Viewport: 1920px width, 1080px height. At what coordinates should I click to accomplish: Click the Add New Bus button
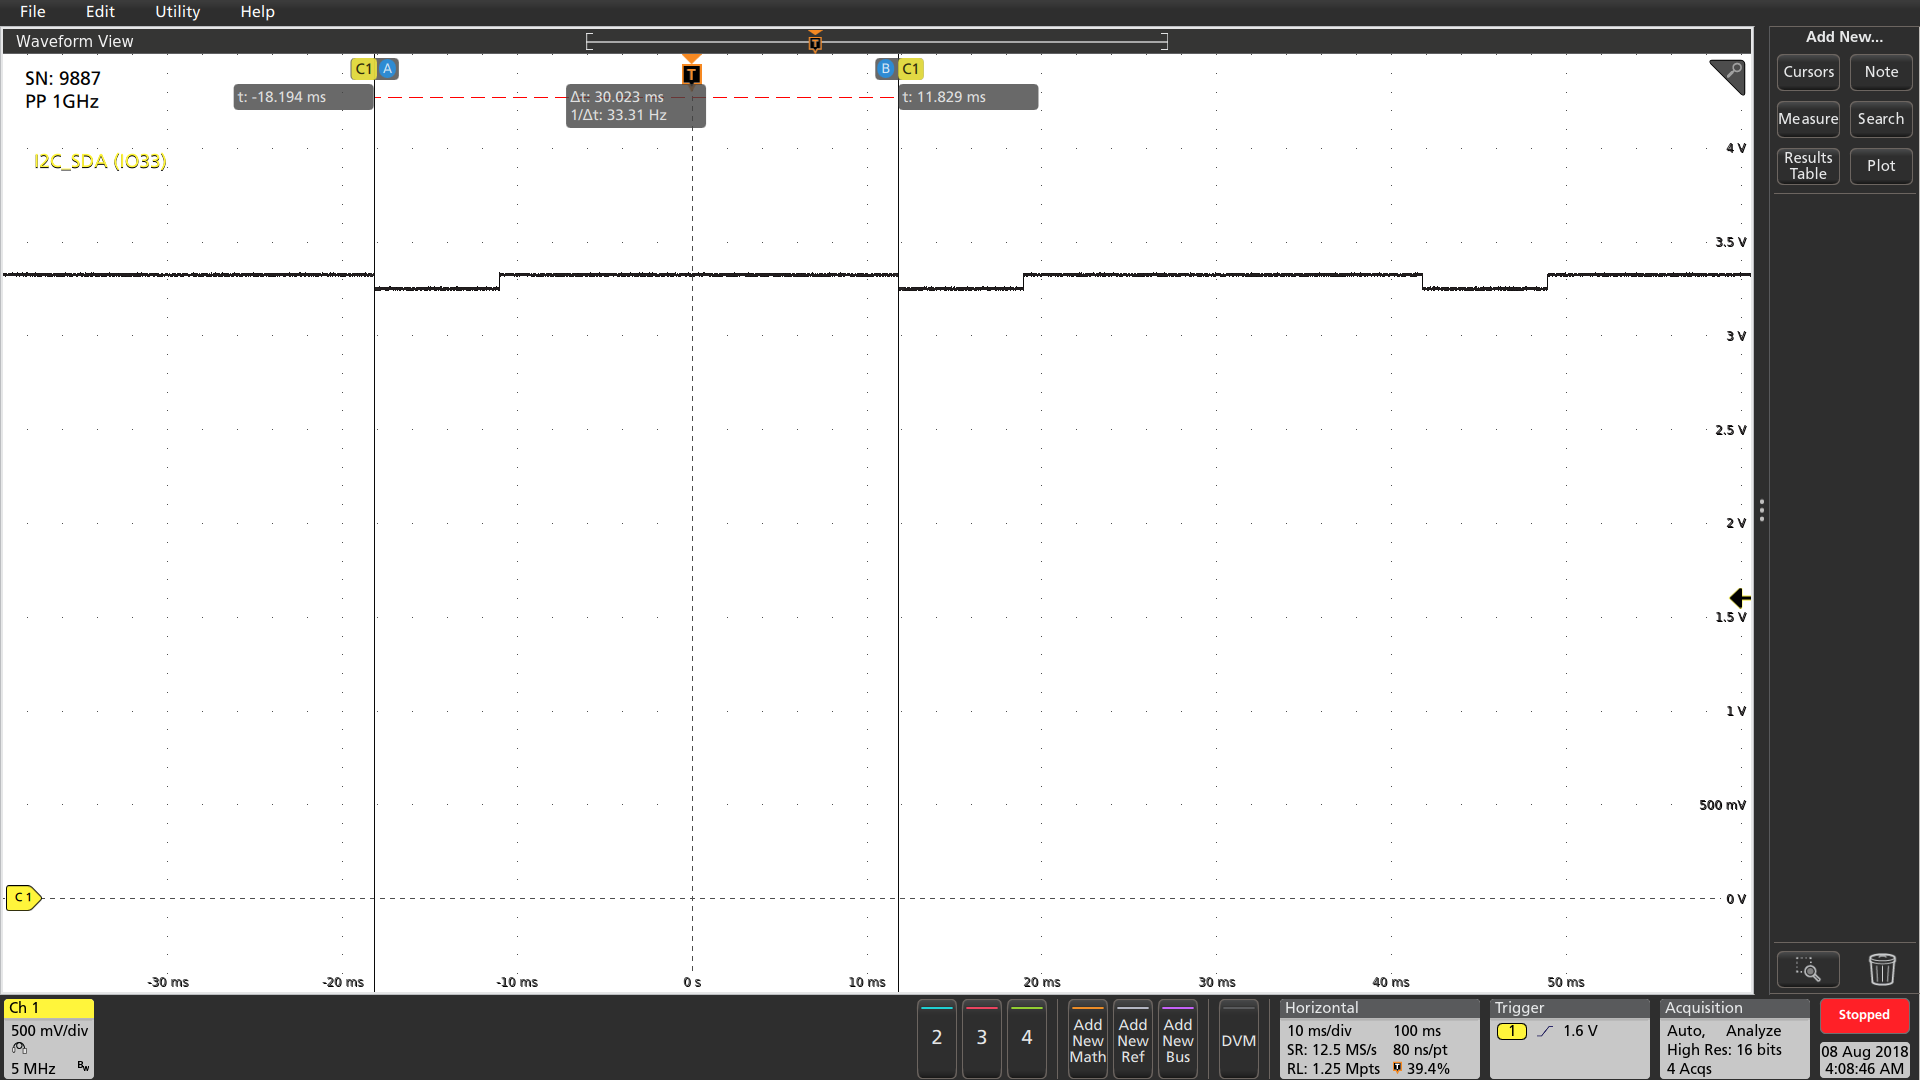coord(1178,1038)
